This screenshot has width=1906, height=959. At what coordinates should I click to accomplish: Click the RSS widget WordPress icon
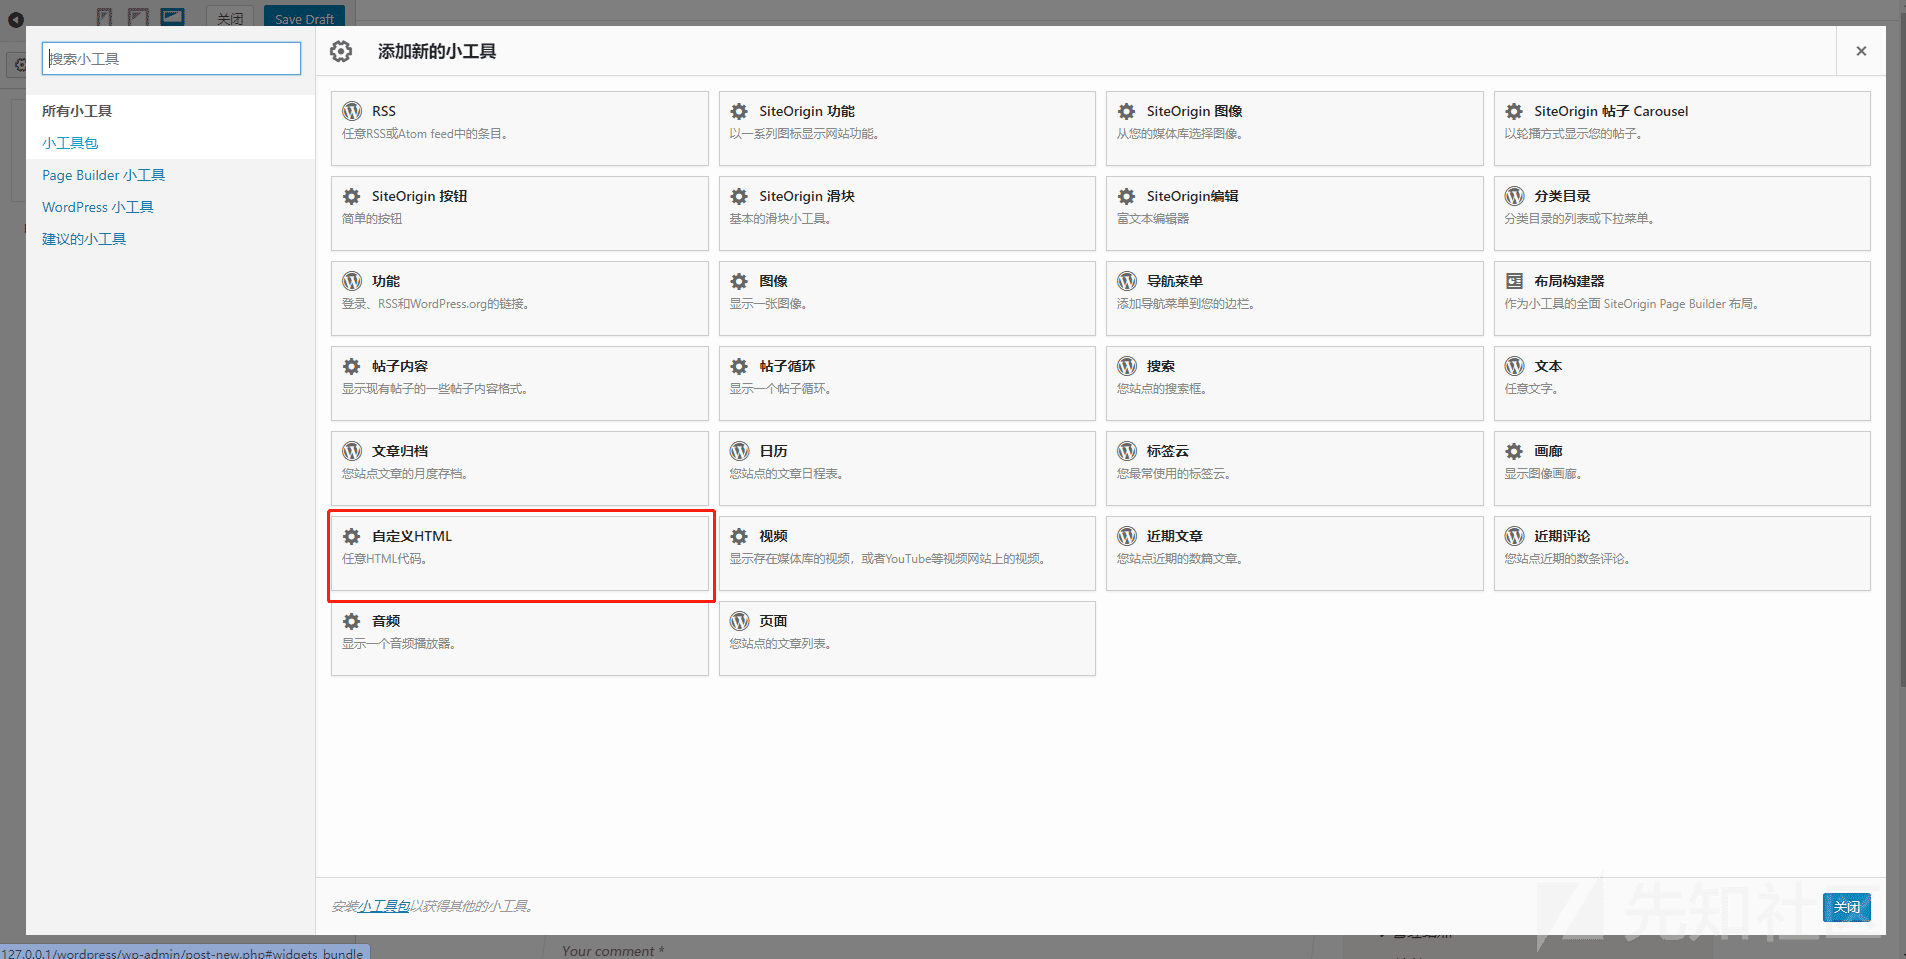pos(352,111)
